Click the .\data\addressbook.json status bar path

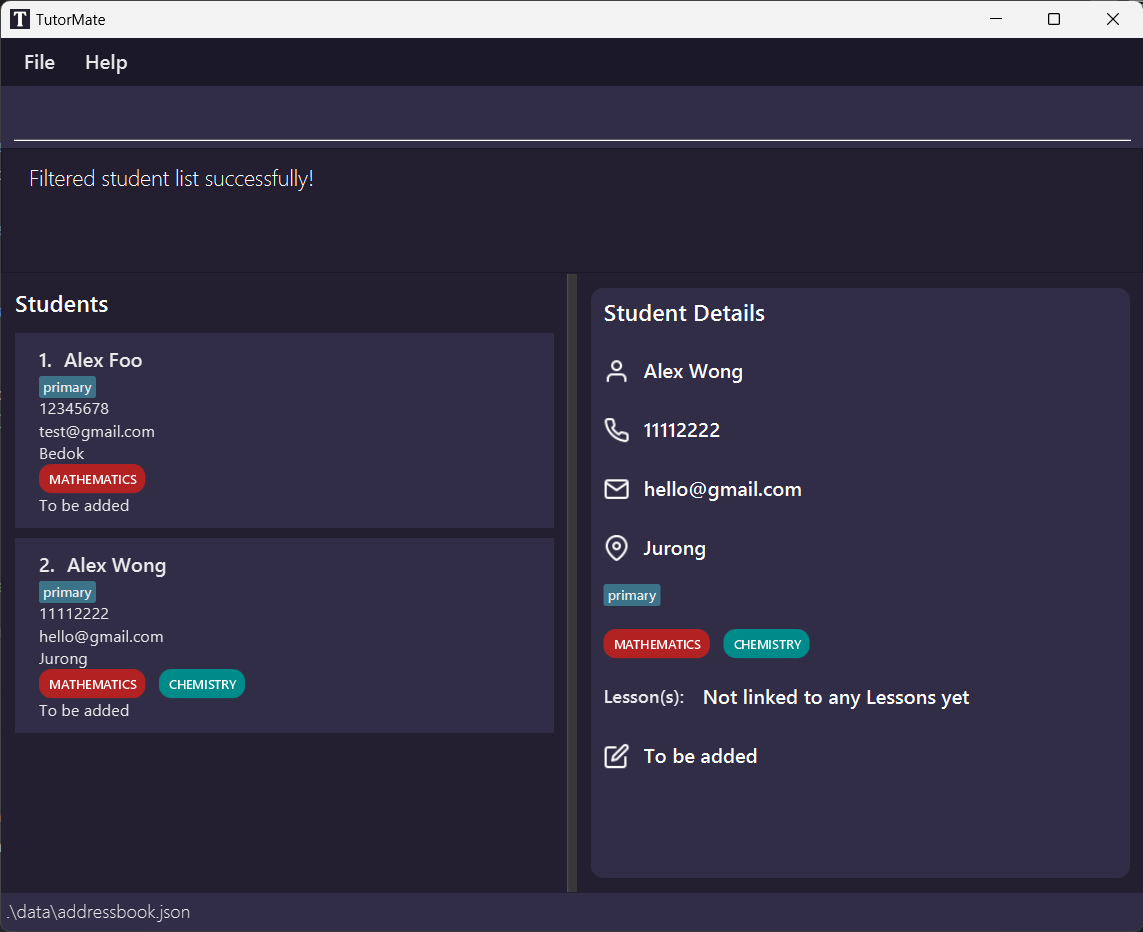click(x=98, y=912)
